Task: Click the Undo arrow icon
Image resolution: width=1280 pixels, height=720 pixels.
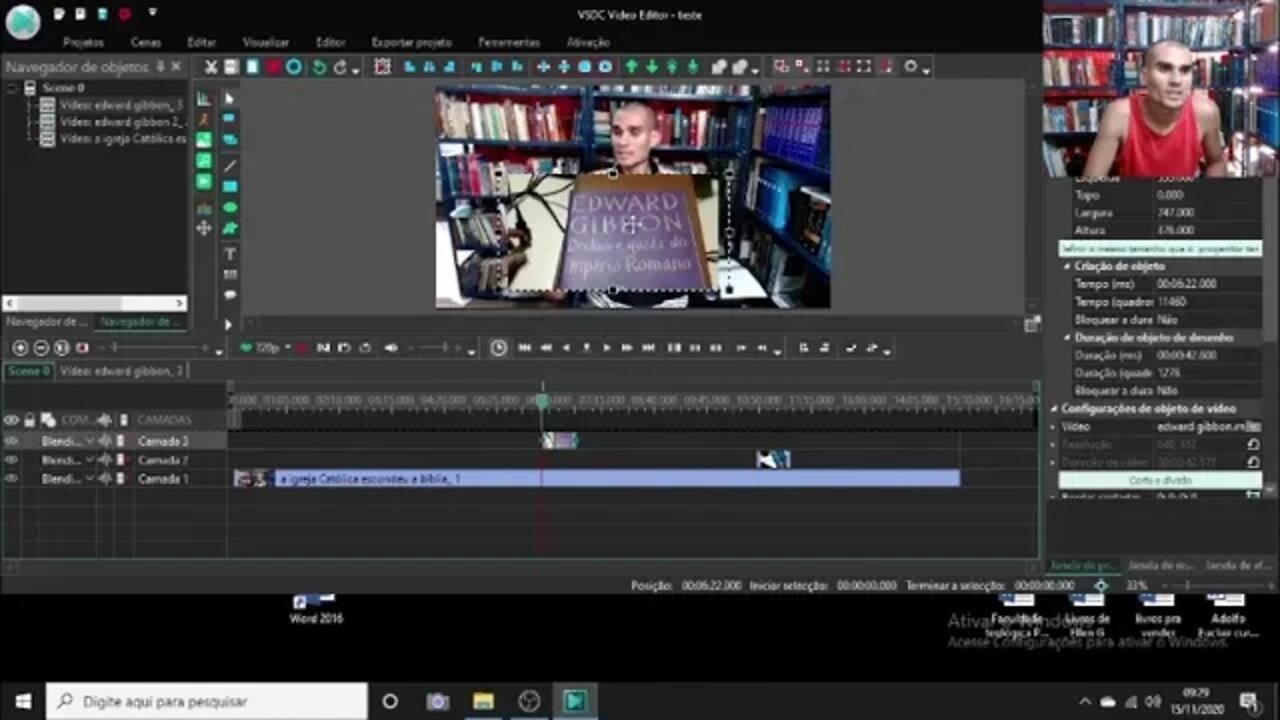Action: [319, 67]
